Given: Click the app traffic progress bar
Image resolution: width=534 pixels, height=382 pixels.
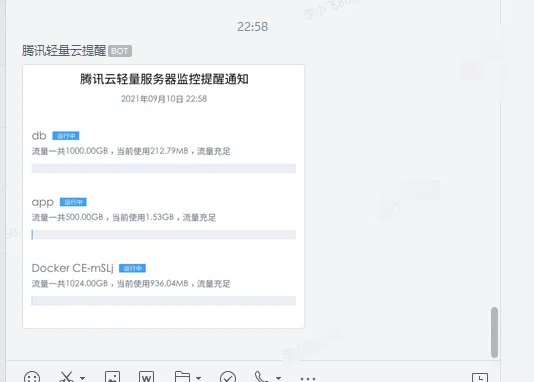Looking at the screenshot, I should tap(164, 235).
